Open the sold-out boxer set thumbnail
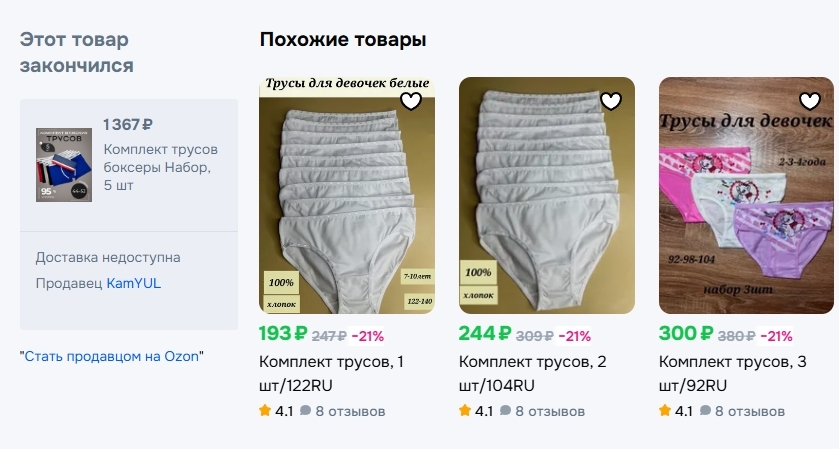Viewport: 839px width, 449px height. click(x=65, y=165)
